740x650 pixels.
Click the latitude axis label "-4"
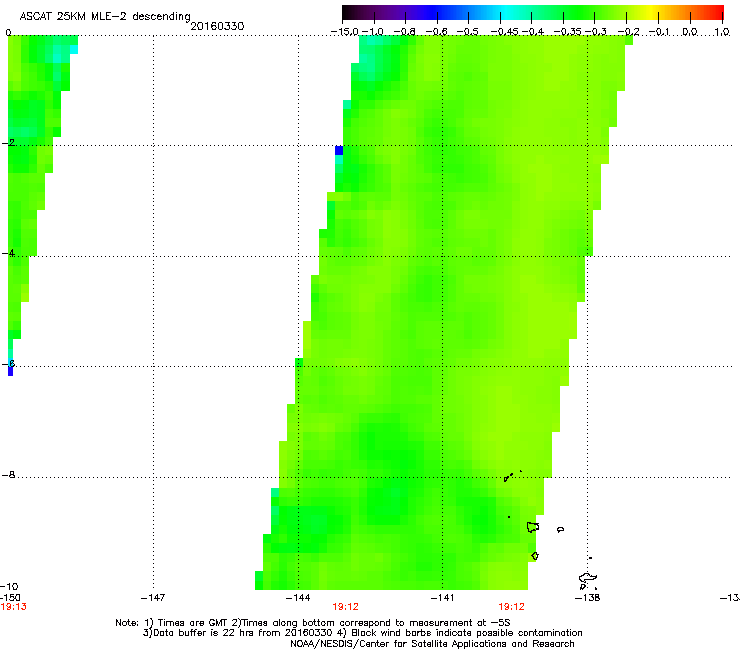[x=8, y=253]
